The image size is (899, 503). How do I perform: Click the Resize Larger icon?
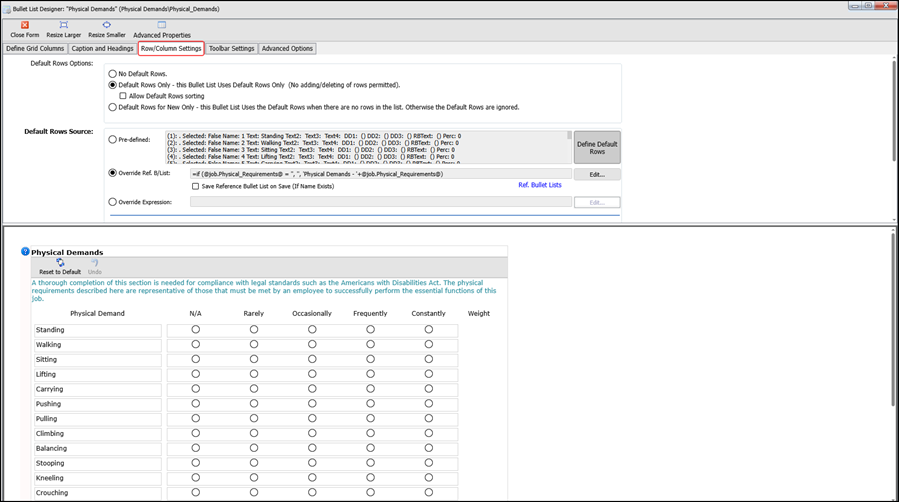click(x=64, y=25)
